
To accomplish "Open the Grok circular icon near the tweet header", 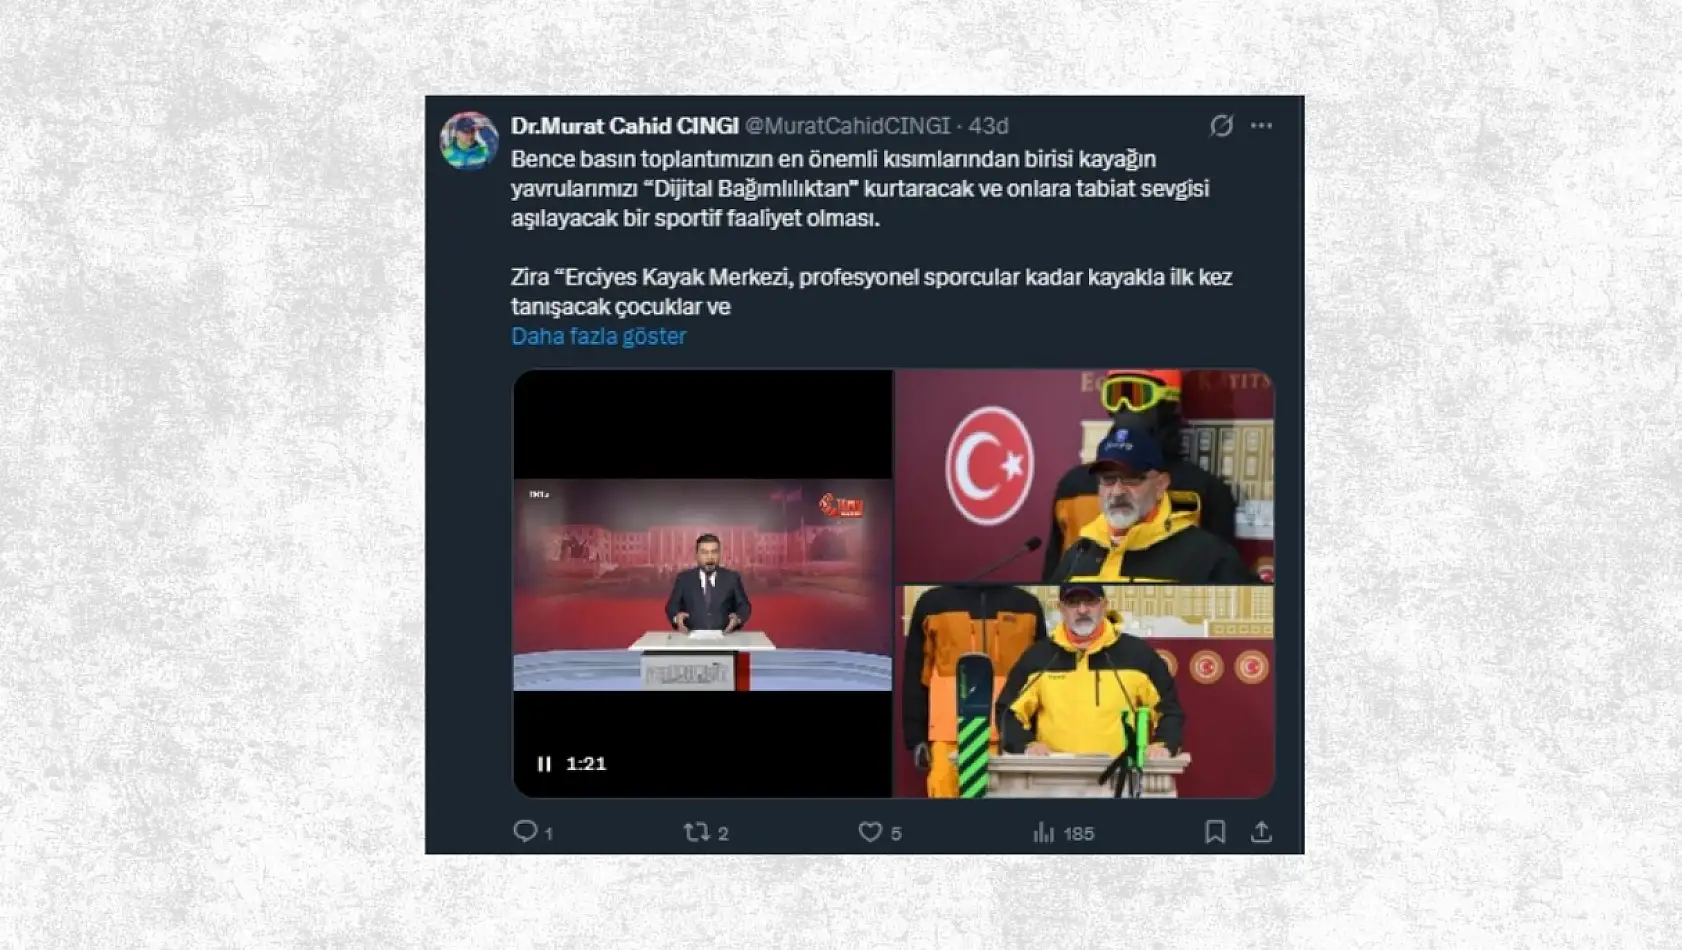I will pos(1221,125).
